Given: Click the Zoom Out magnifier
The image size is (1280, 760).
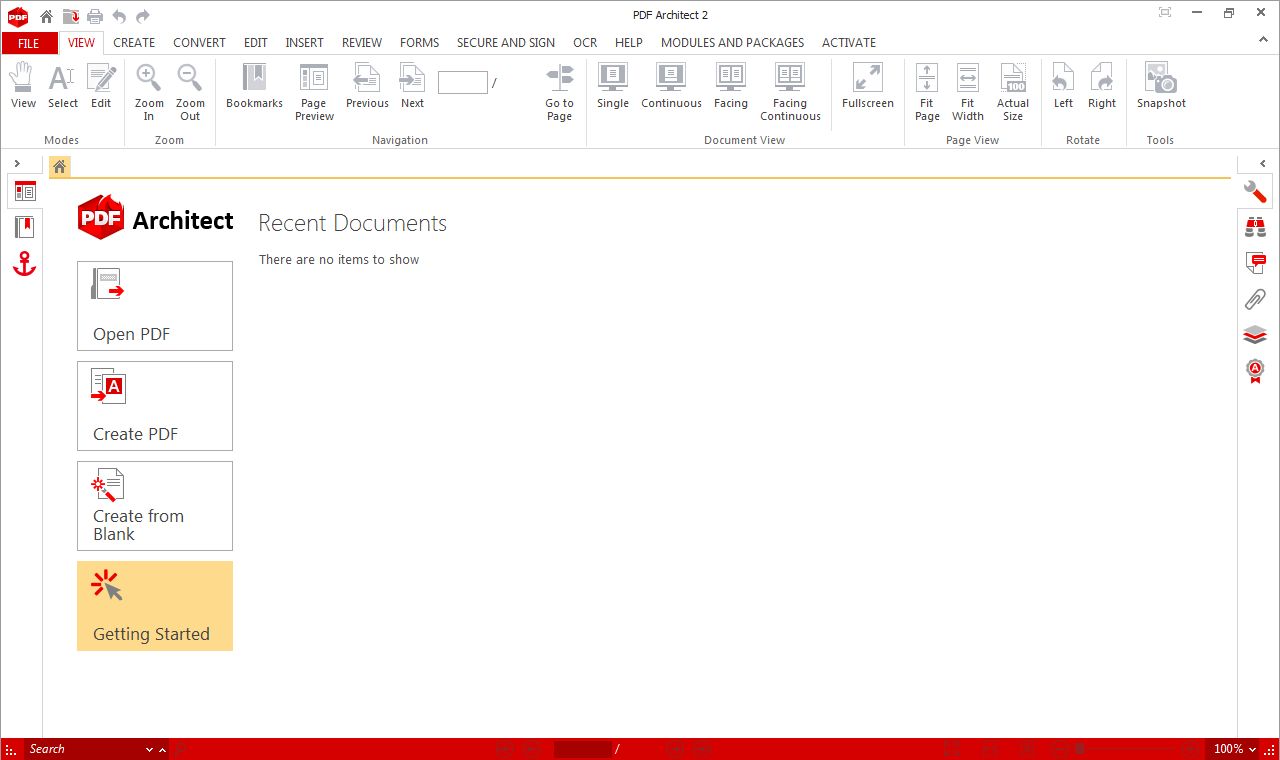Looking at the screenshot, I should point(190,92).
